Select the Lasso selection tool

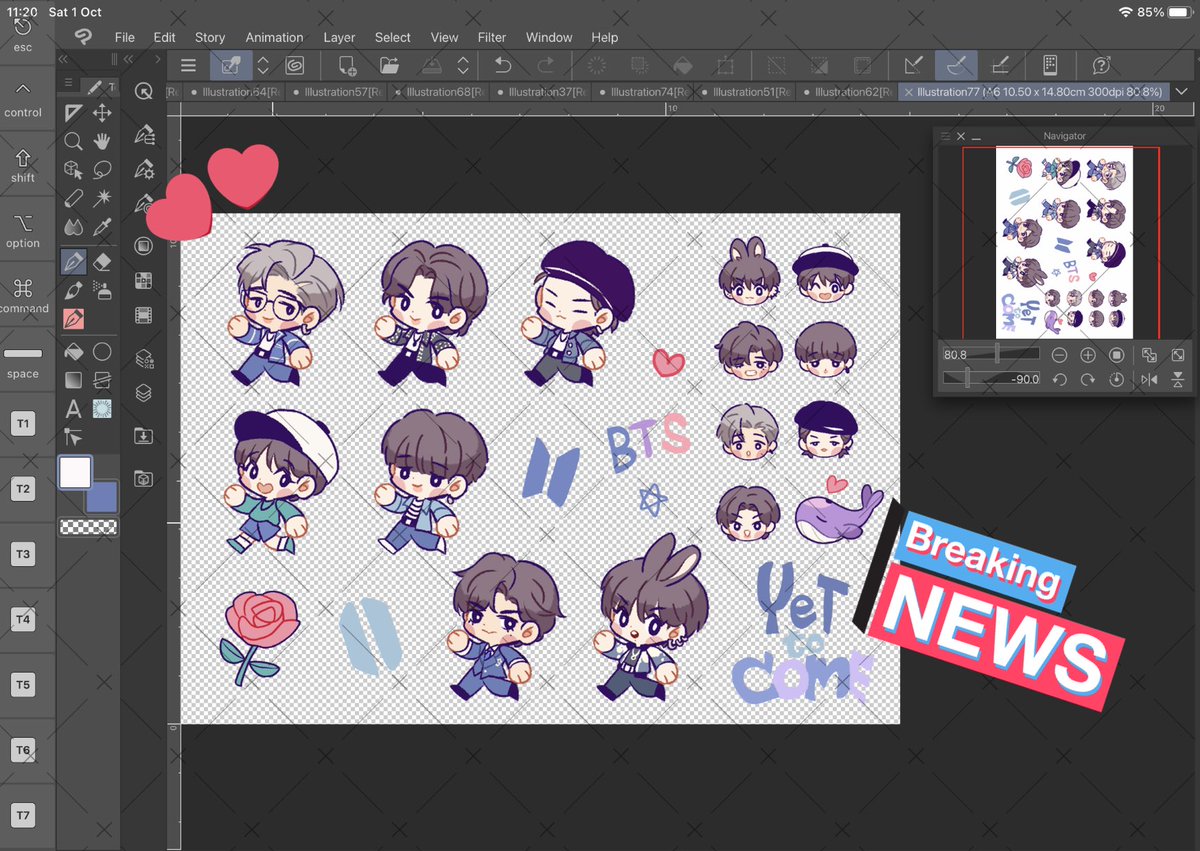[x=102, y=170]
